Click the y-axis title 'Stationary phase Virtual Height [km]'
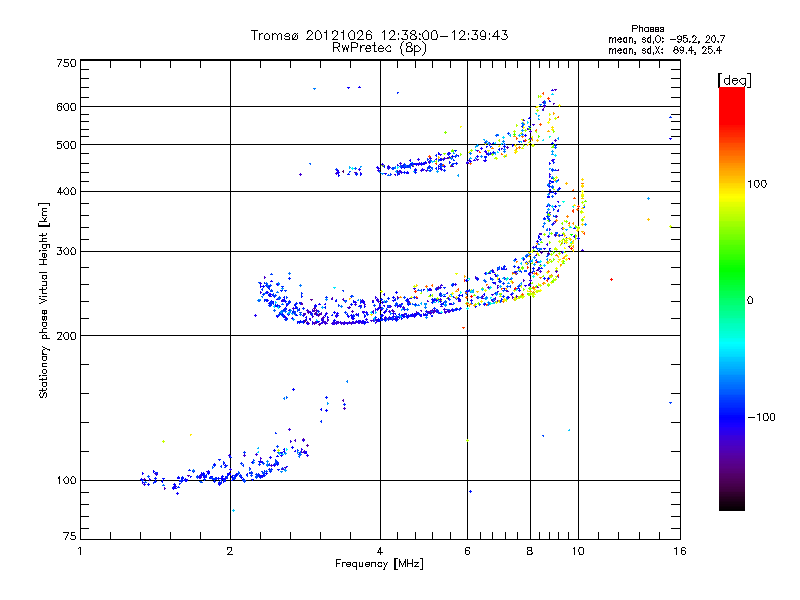 point(43,301)
